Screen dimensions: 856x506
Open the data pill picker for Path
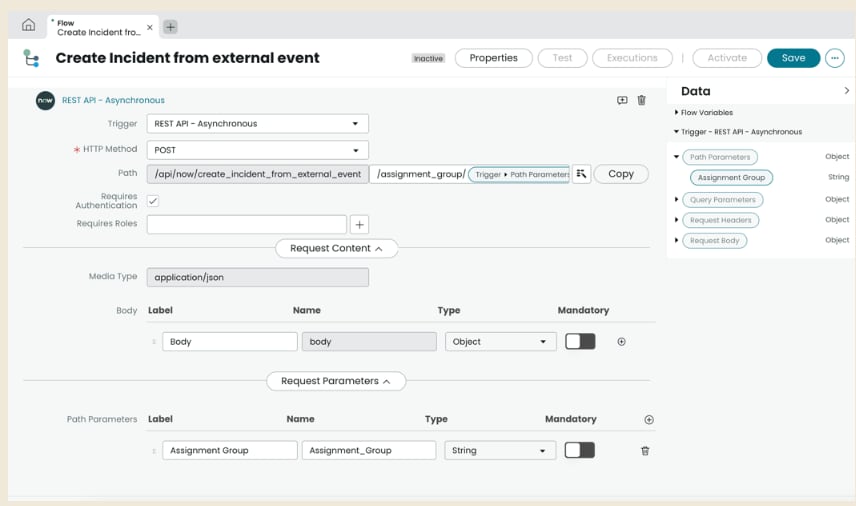(x=581, y=174)
